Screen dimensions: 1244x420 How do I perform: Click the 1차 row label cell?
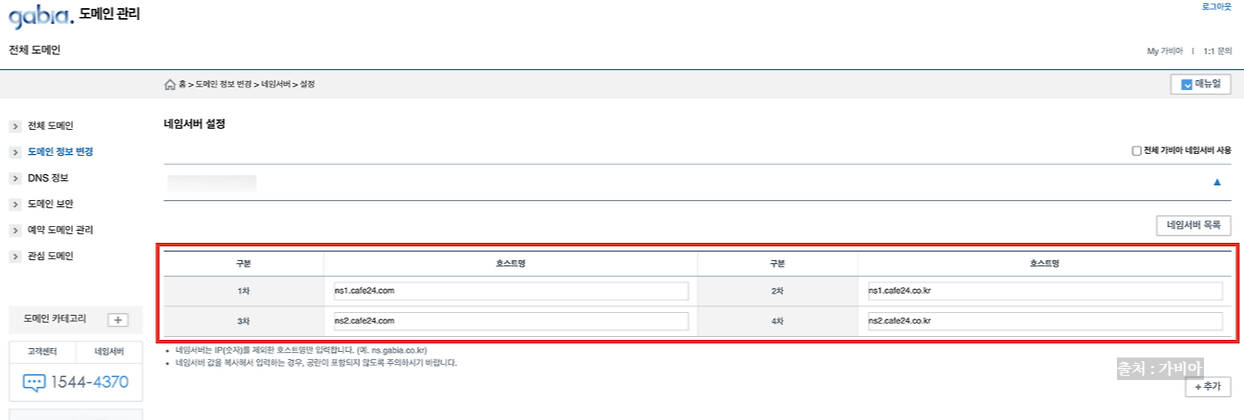click(x=244, y=291)
